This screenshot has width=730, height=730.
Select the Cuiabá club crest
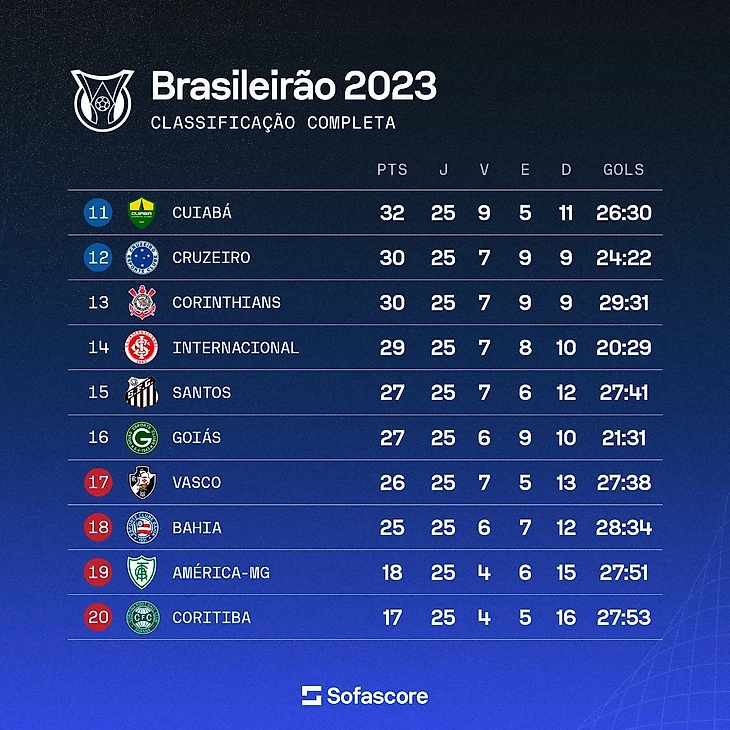coord(142,213)
